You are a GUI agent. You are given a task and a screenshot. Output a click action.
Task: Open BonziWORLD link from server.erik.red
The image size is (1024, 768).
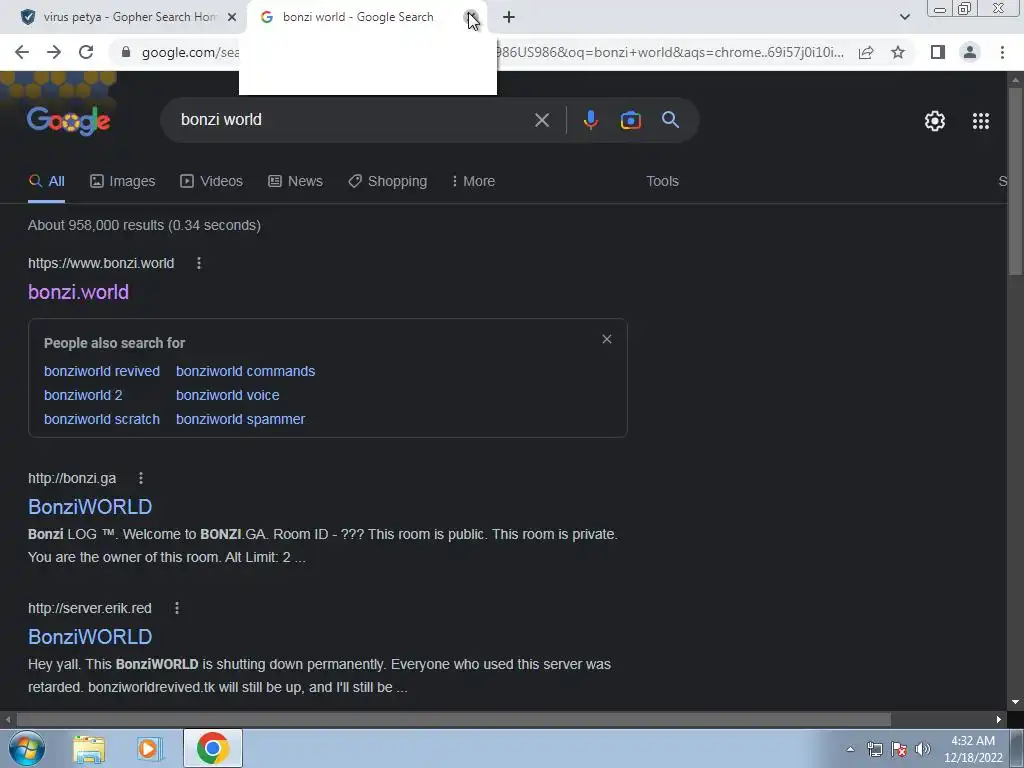[x=90, y=637]
